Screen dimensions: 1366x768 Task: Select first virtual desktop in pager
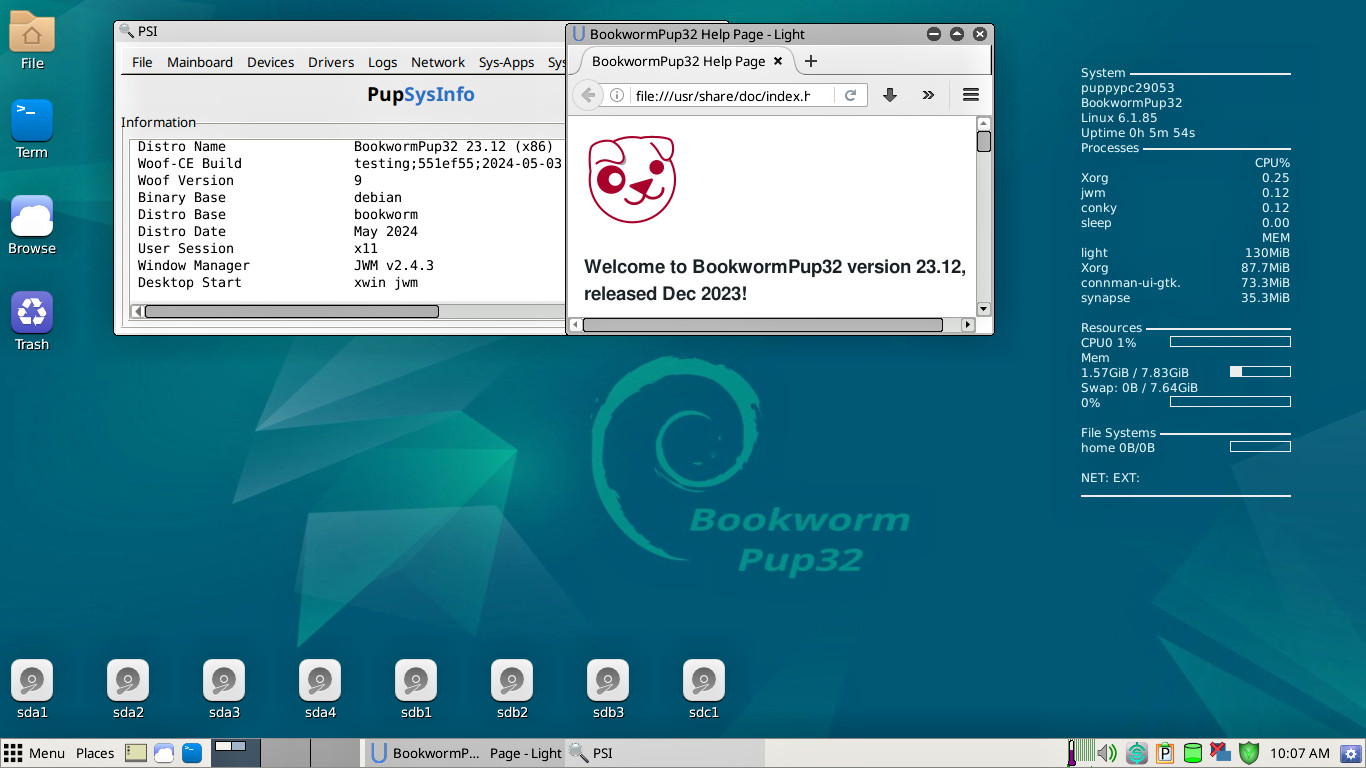[236, 753]
